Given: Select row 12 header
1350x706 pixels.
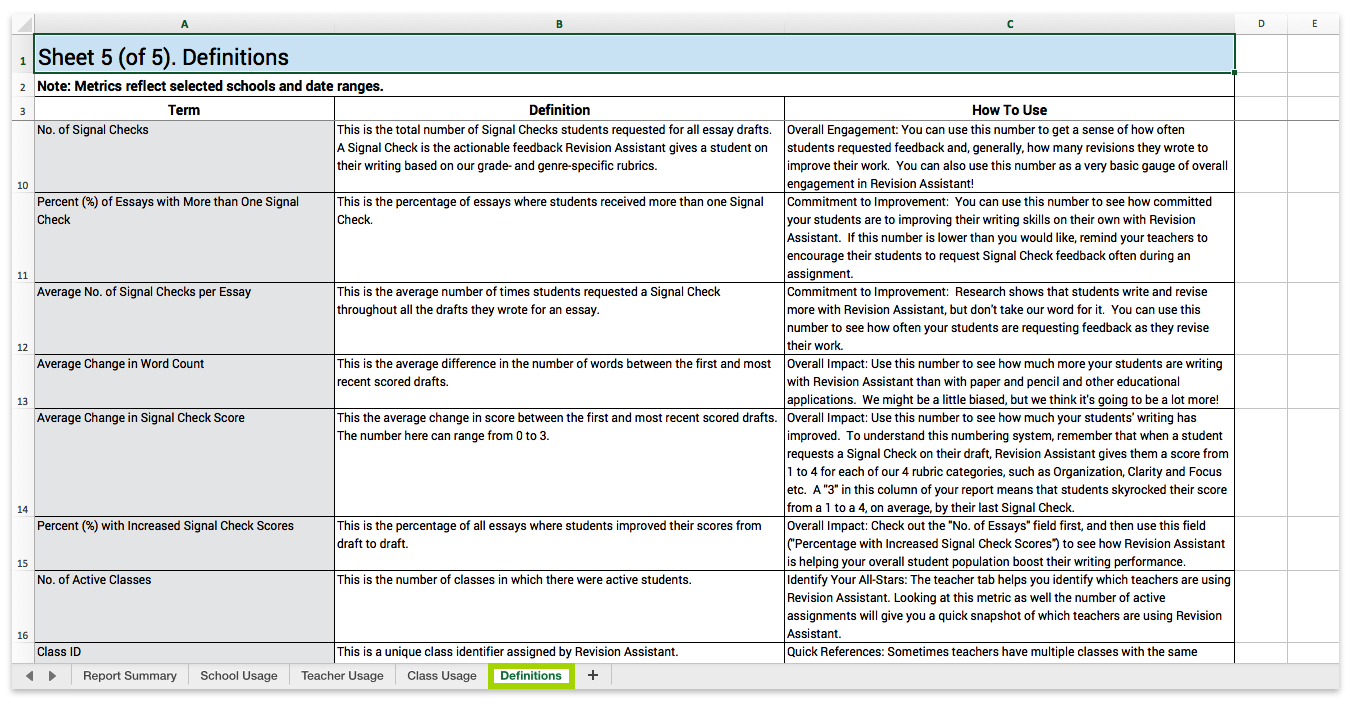Looking at the screenshot, I should pos(22,319).
